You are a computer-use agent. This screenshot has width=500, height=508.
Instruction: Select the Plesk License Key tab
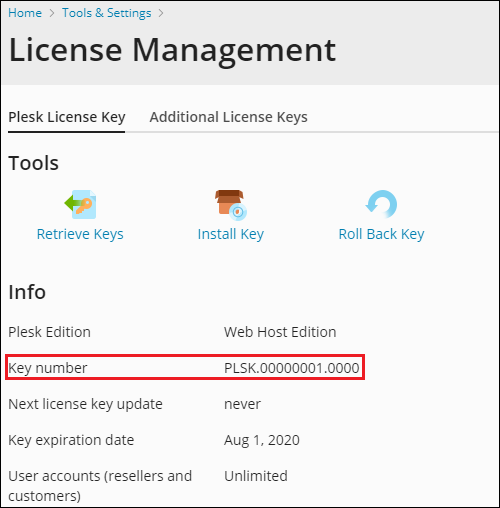pyautogui.click(x=67, y=117)
